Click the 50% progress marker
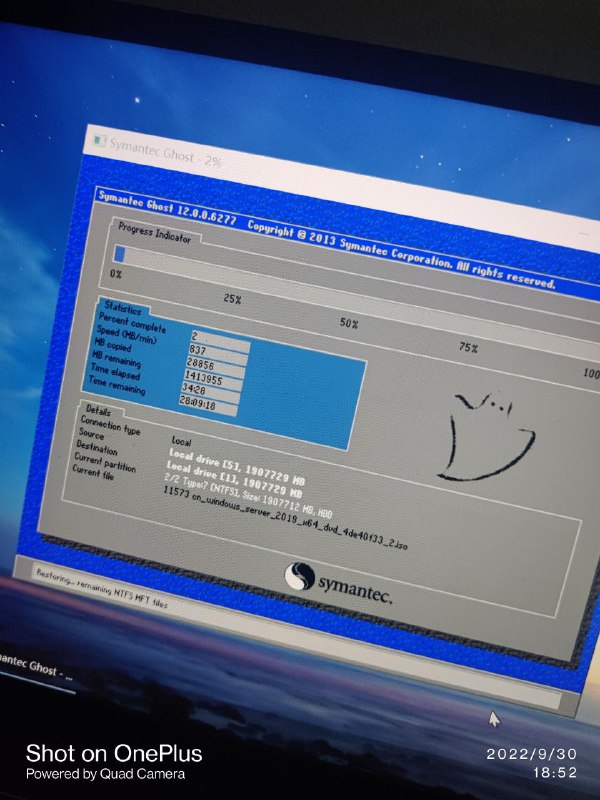The width and height of the screenshot is (600, 800). 349,323
